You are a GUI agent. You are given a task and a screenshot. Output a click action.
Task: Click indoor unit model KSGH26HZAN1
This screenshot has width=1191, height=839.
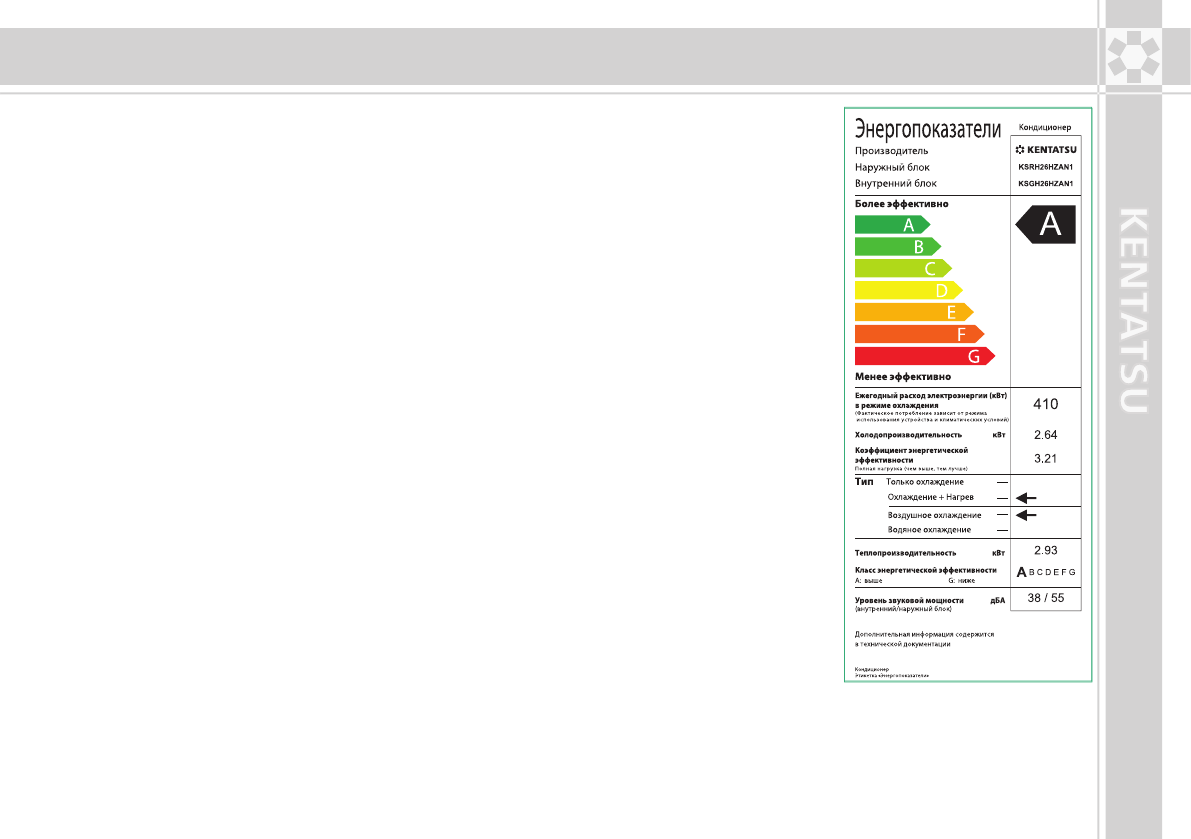coord(1045,184)
